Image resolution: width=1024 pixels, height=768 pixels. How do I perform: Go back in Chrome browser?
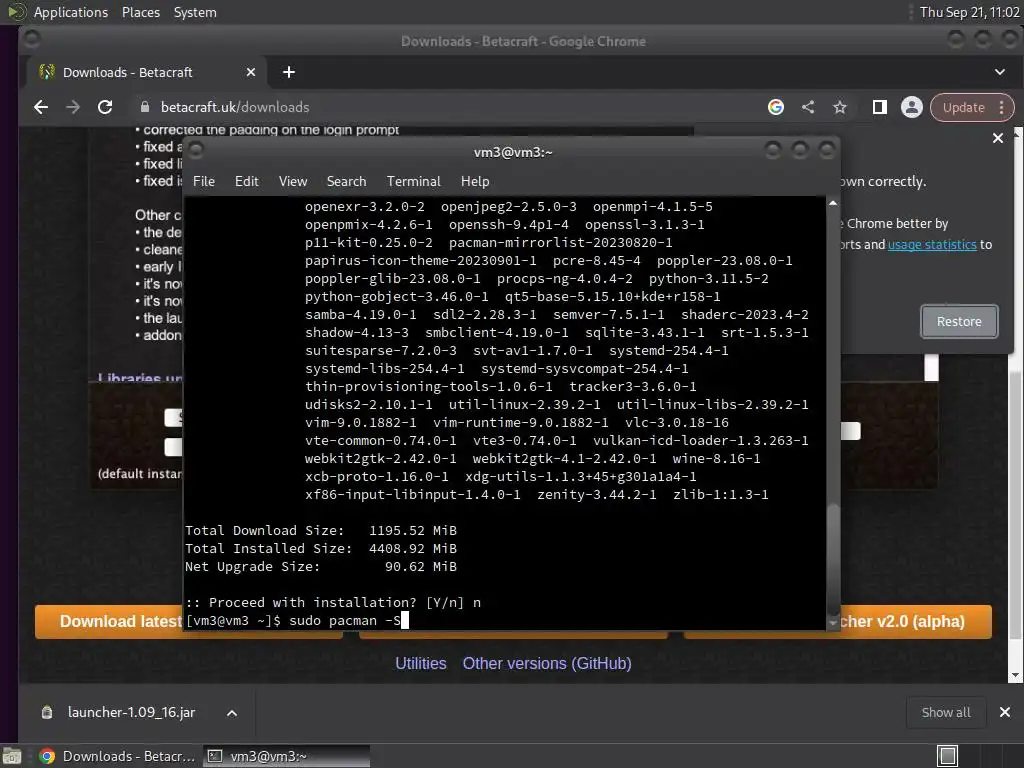40,107
